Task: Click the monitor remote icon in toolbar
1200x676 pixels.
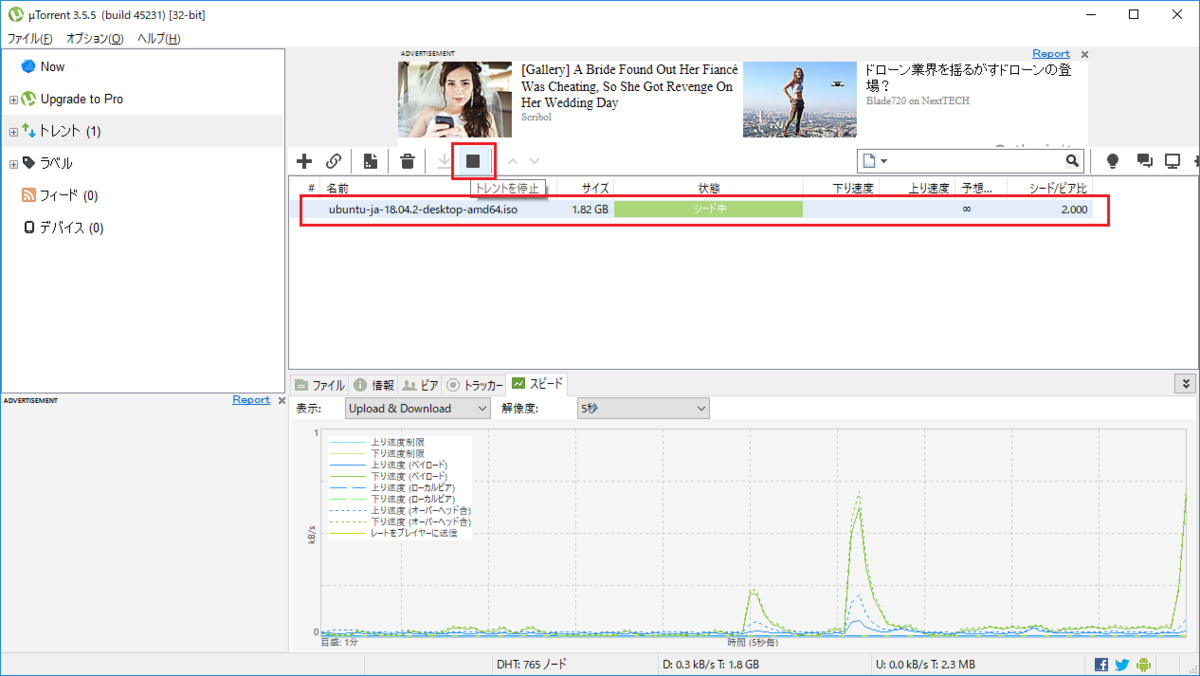Action: (x=1173, y=161)
